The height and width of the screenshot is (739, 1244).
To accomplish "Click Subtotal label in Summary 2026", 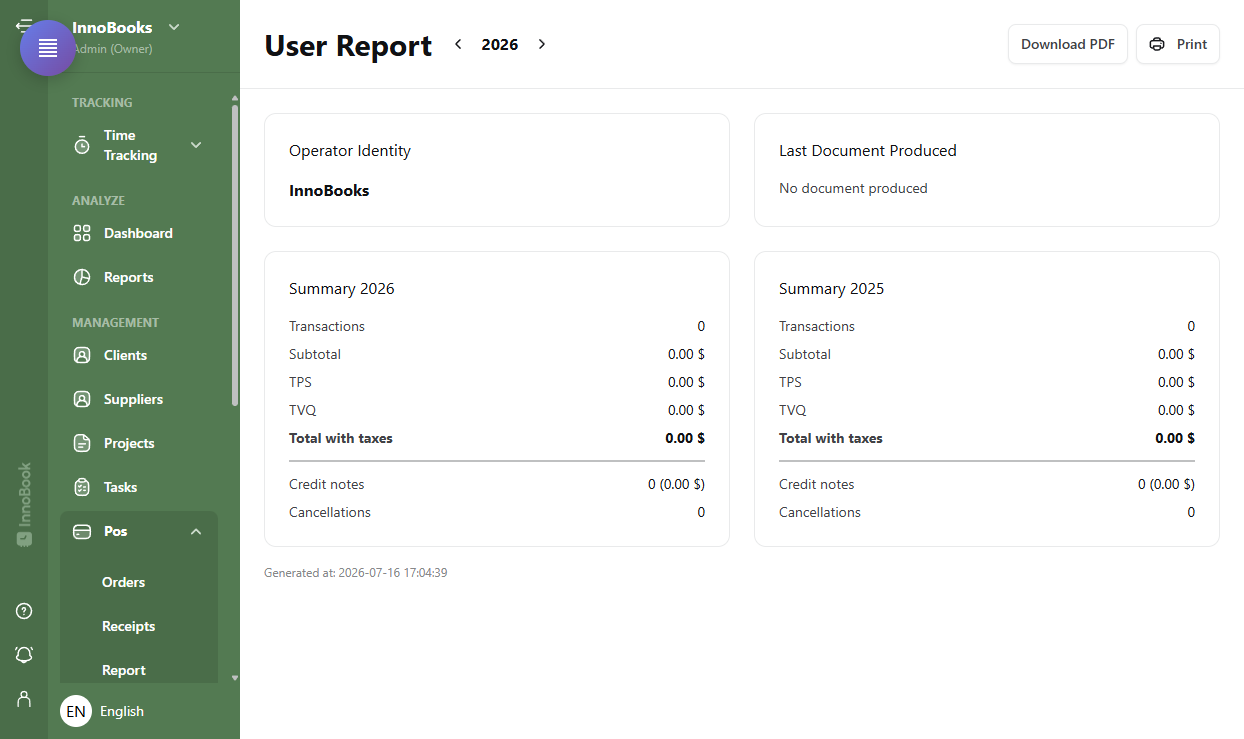I will point(315,354).
